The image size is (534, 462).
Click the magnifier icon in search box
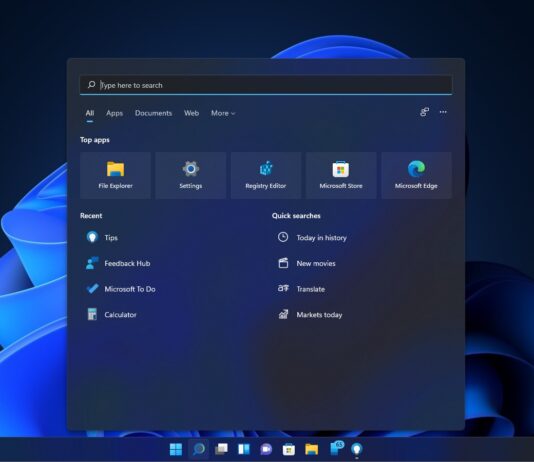[x=91, y=84]
